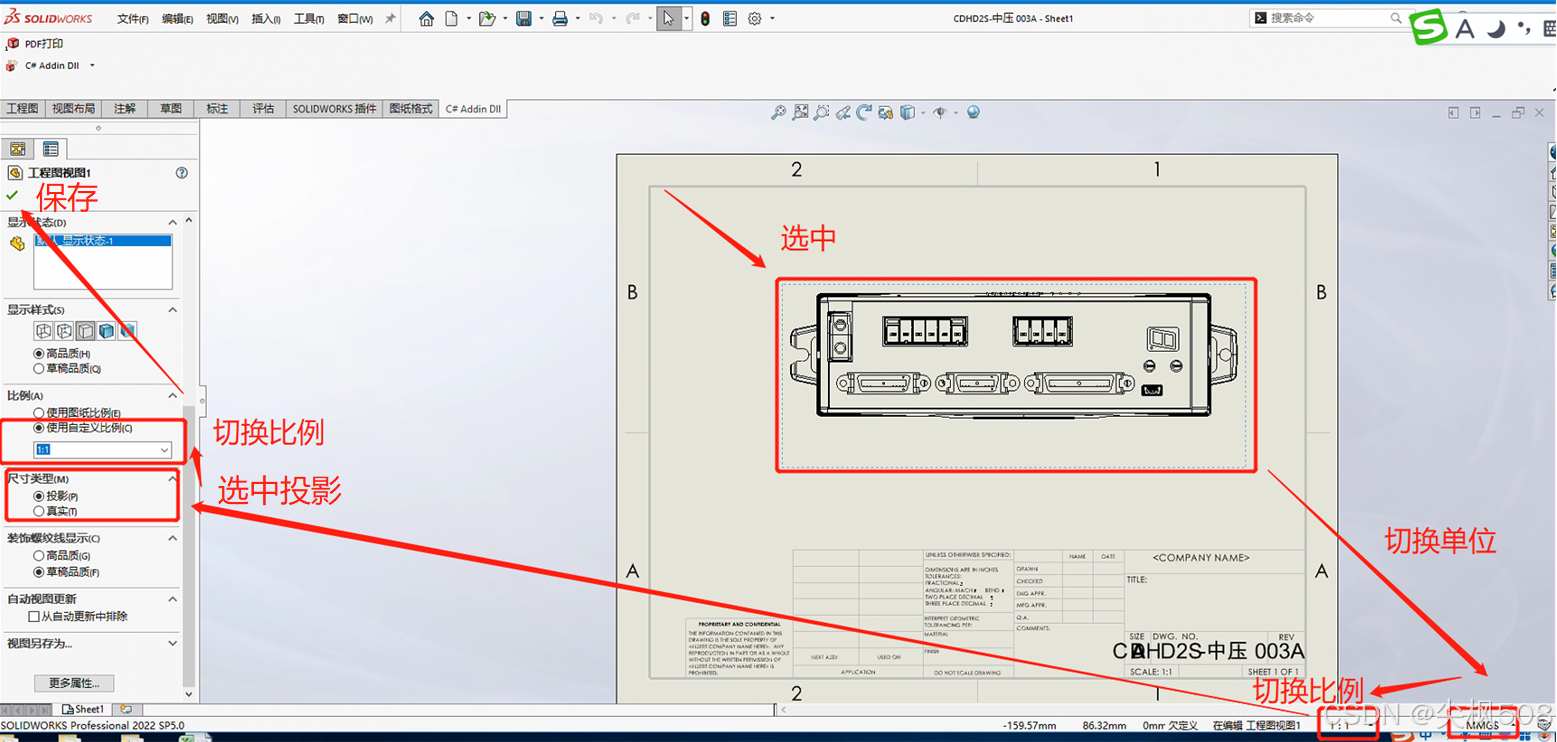Open File Properties list icon in toolbar
Image resolution: width=1557 pixels, height=742 pixels.
point(730,19)
